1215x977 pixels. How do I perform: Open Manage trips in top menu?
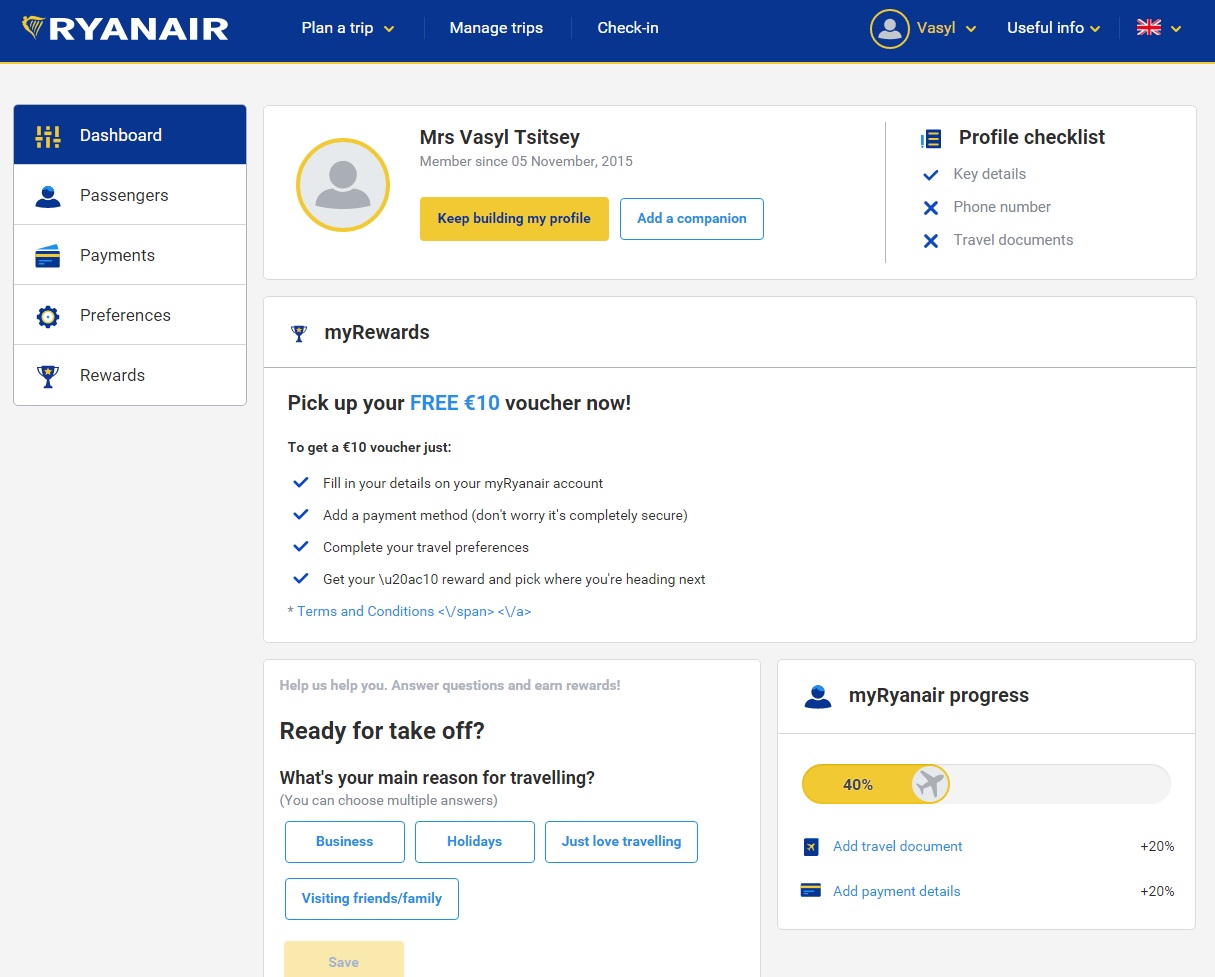click(496, 28)
